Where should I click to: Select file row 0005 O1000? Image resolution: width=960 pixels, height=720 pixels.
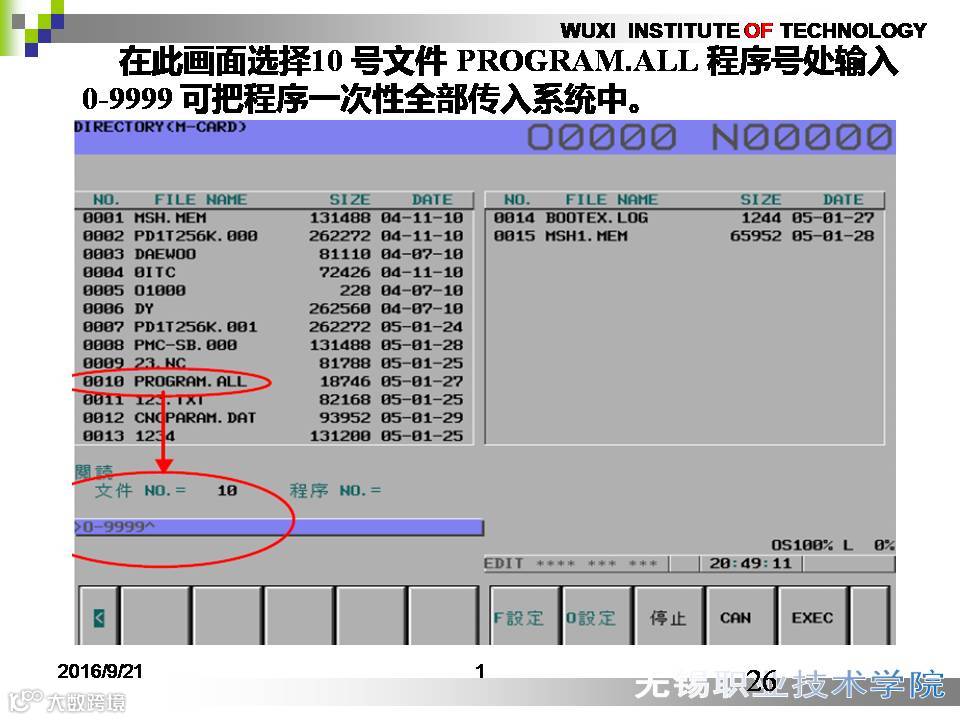pyautogui.click(x=273, y=291)
